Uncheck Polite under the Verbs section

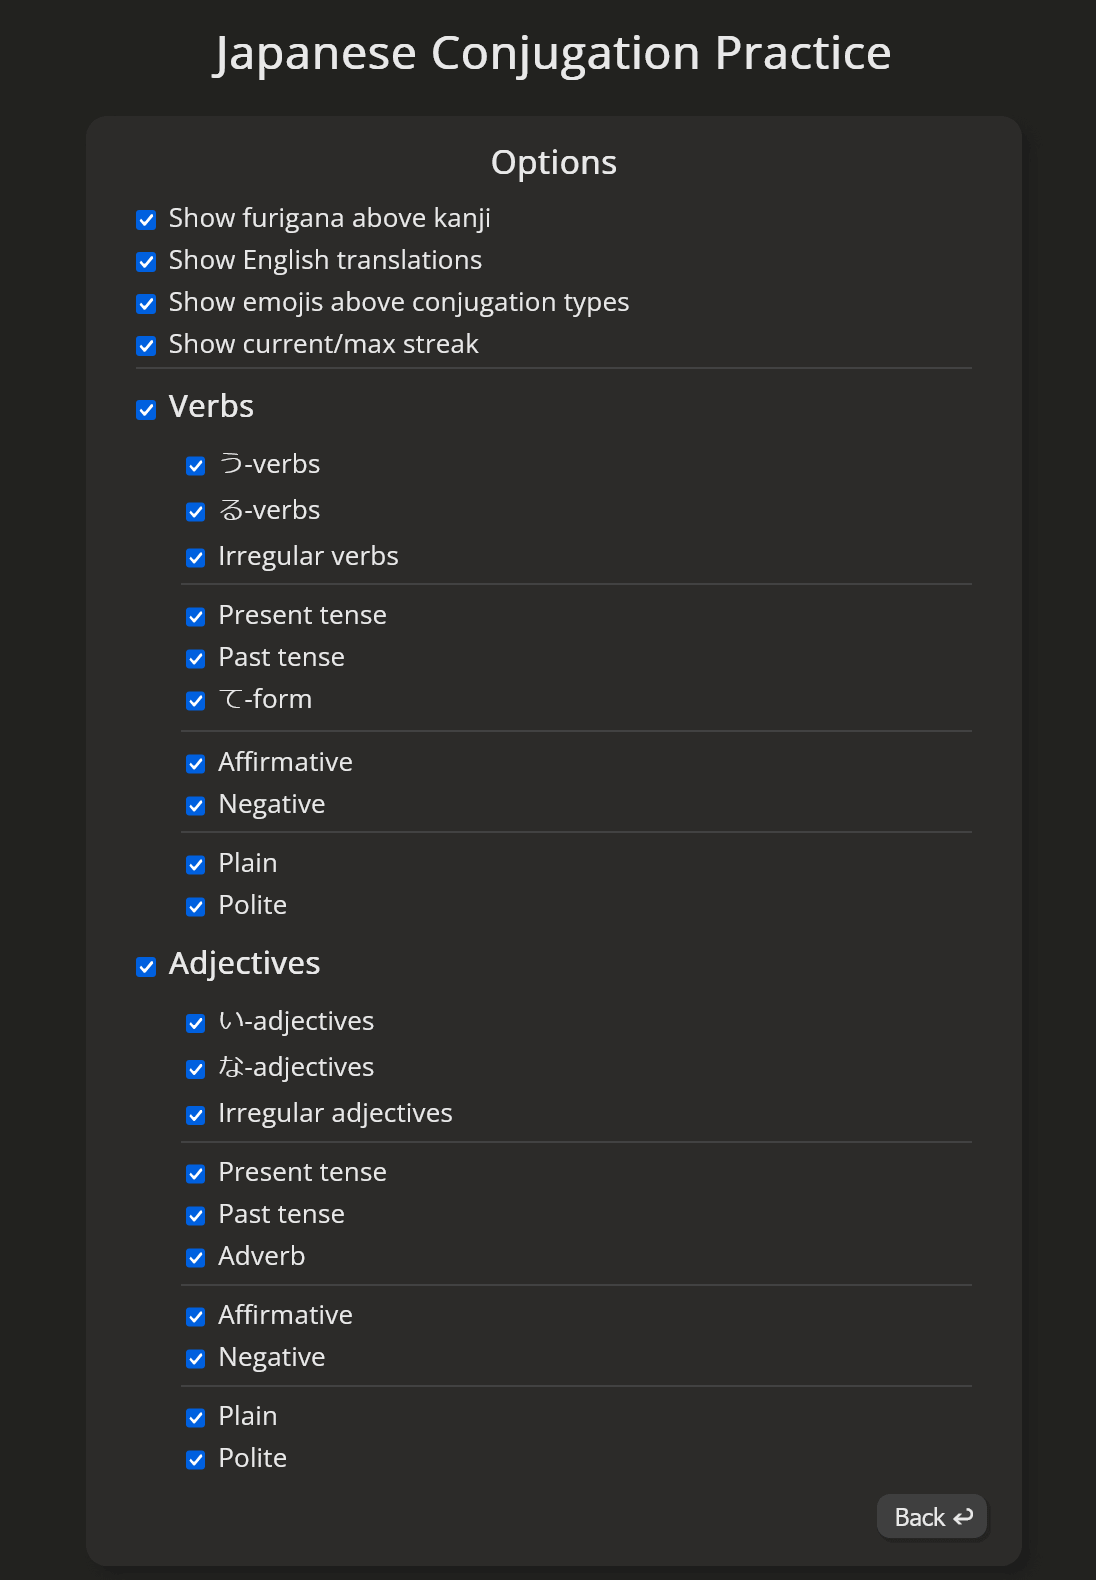tap(196, 906)
